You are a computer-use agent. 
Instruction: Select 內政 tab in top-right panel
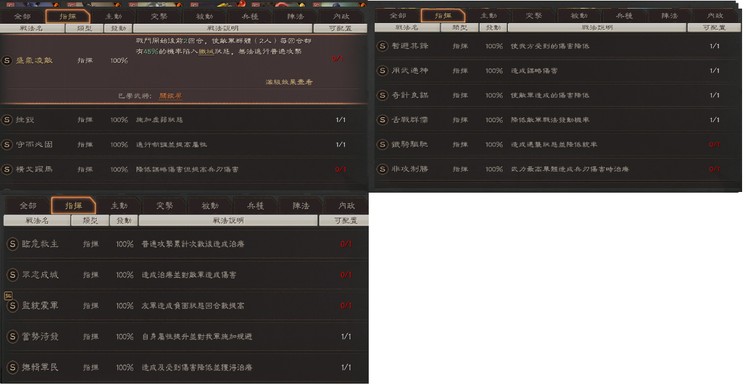[715, 16]
